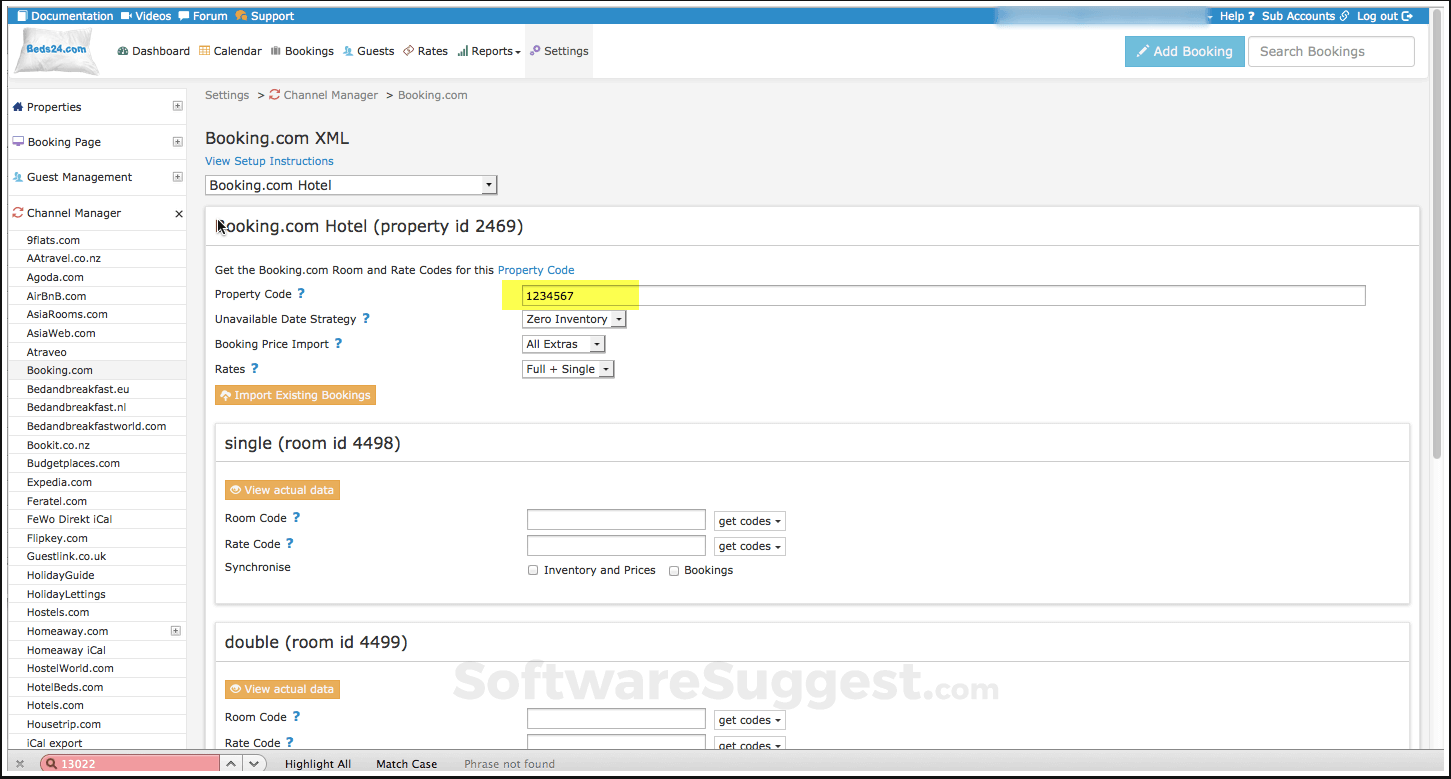This screenshot has height=779, width=1451.
Task: Click find previous arrow in search bar
Action: [x=231, y=764]
